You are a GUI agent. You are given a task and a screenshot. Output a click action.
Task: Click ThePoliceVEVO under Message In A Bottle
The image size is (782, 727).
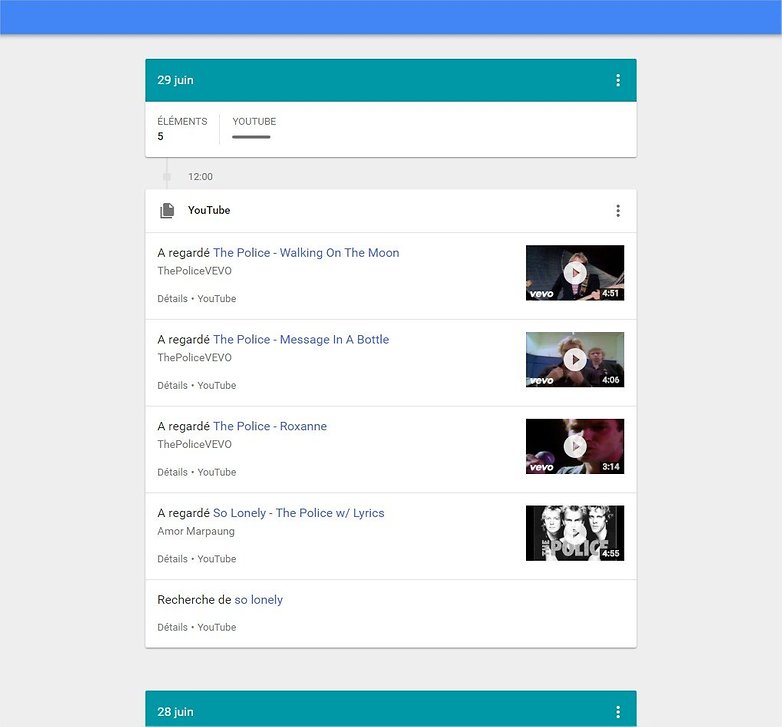[195, 358]
